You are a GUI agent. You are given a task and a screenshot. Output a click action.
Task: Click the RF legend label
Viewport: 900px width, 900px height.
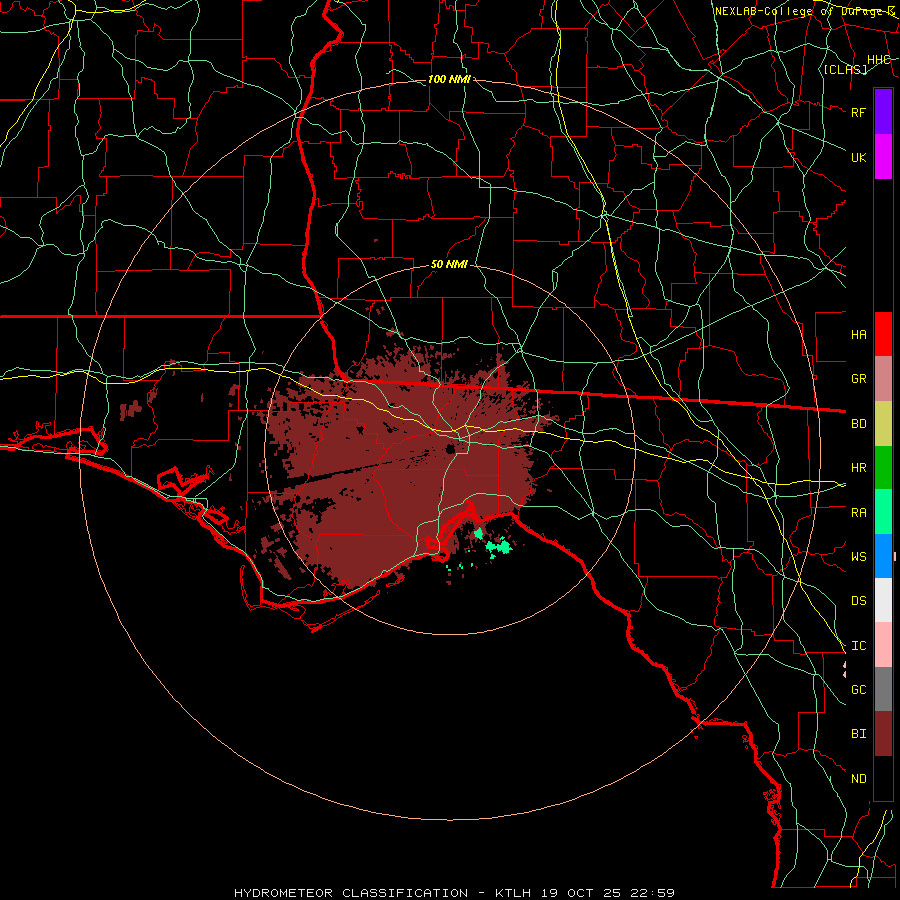[858, 112]
